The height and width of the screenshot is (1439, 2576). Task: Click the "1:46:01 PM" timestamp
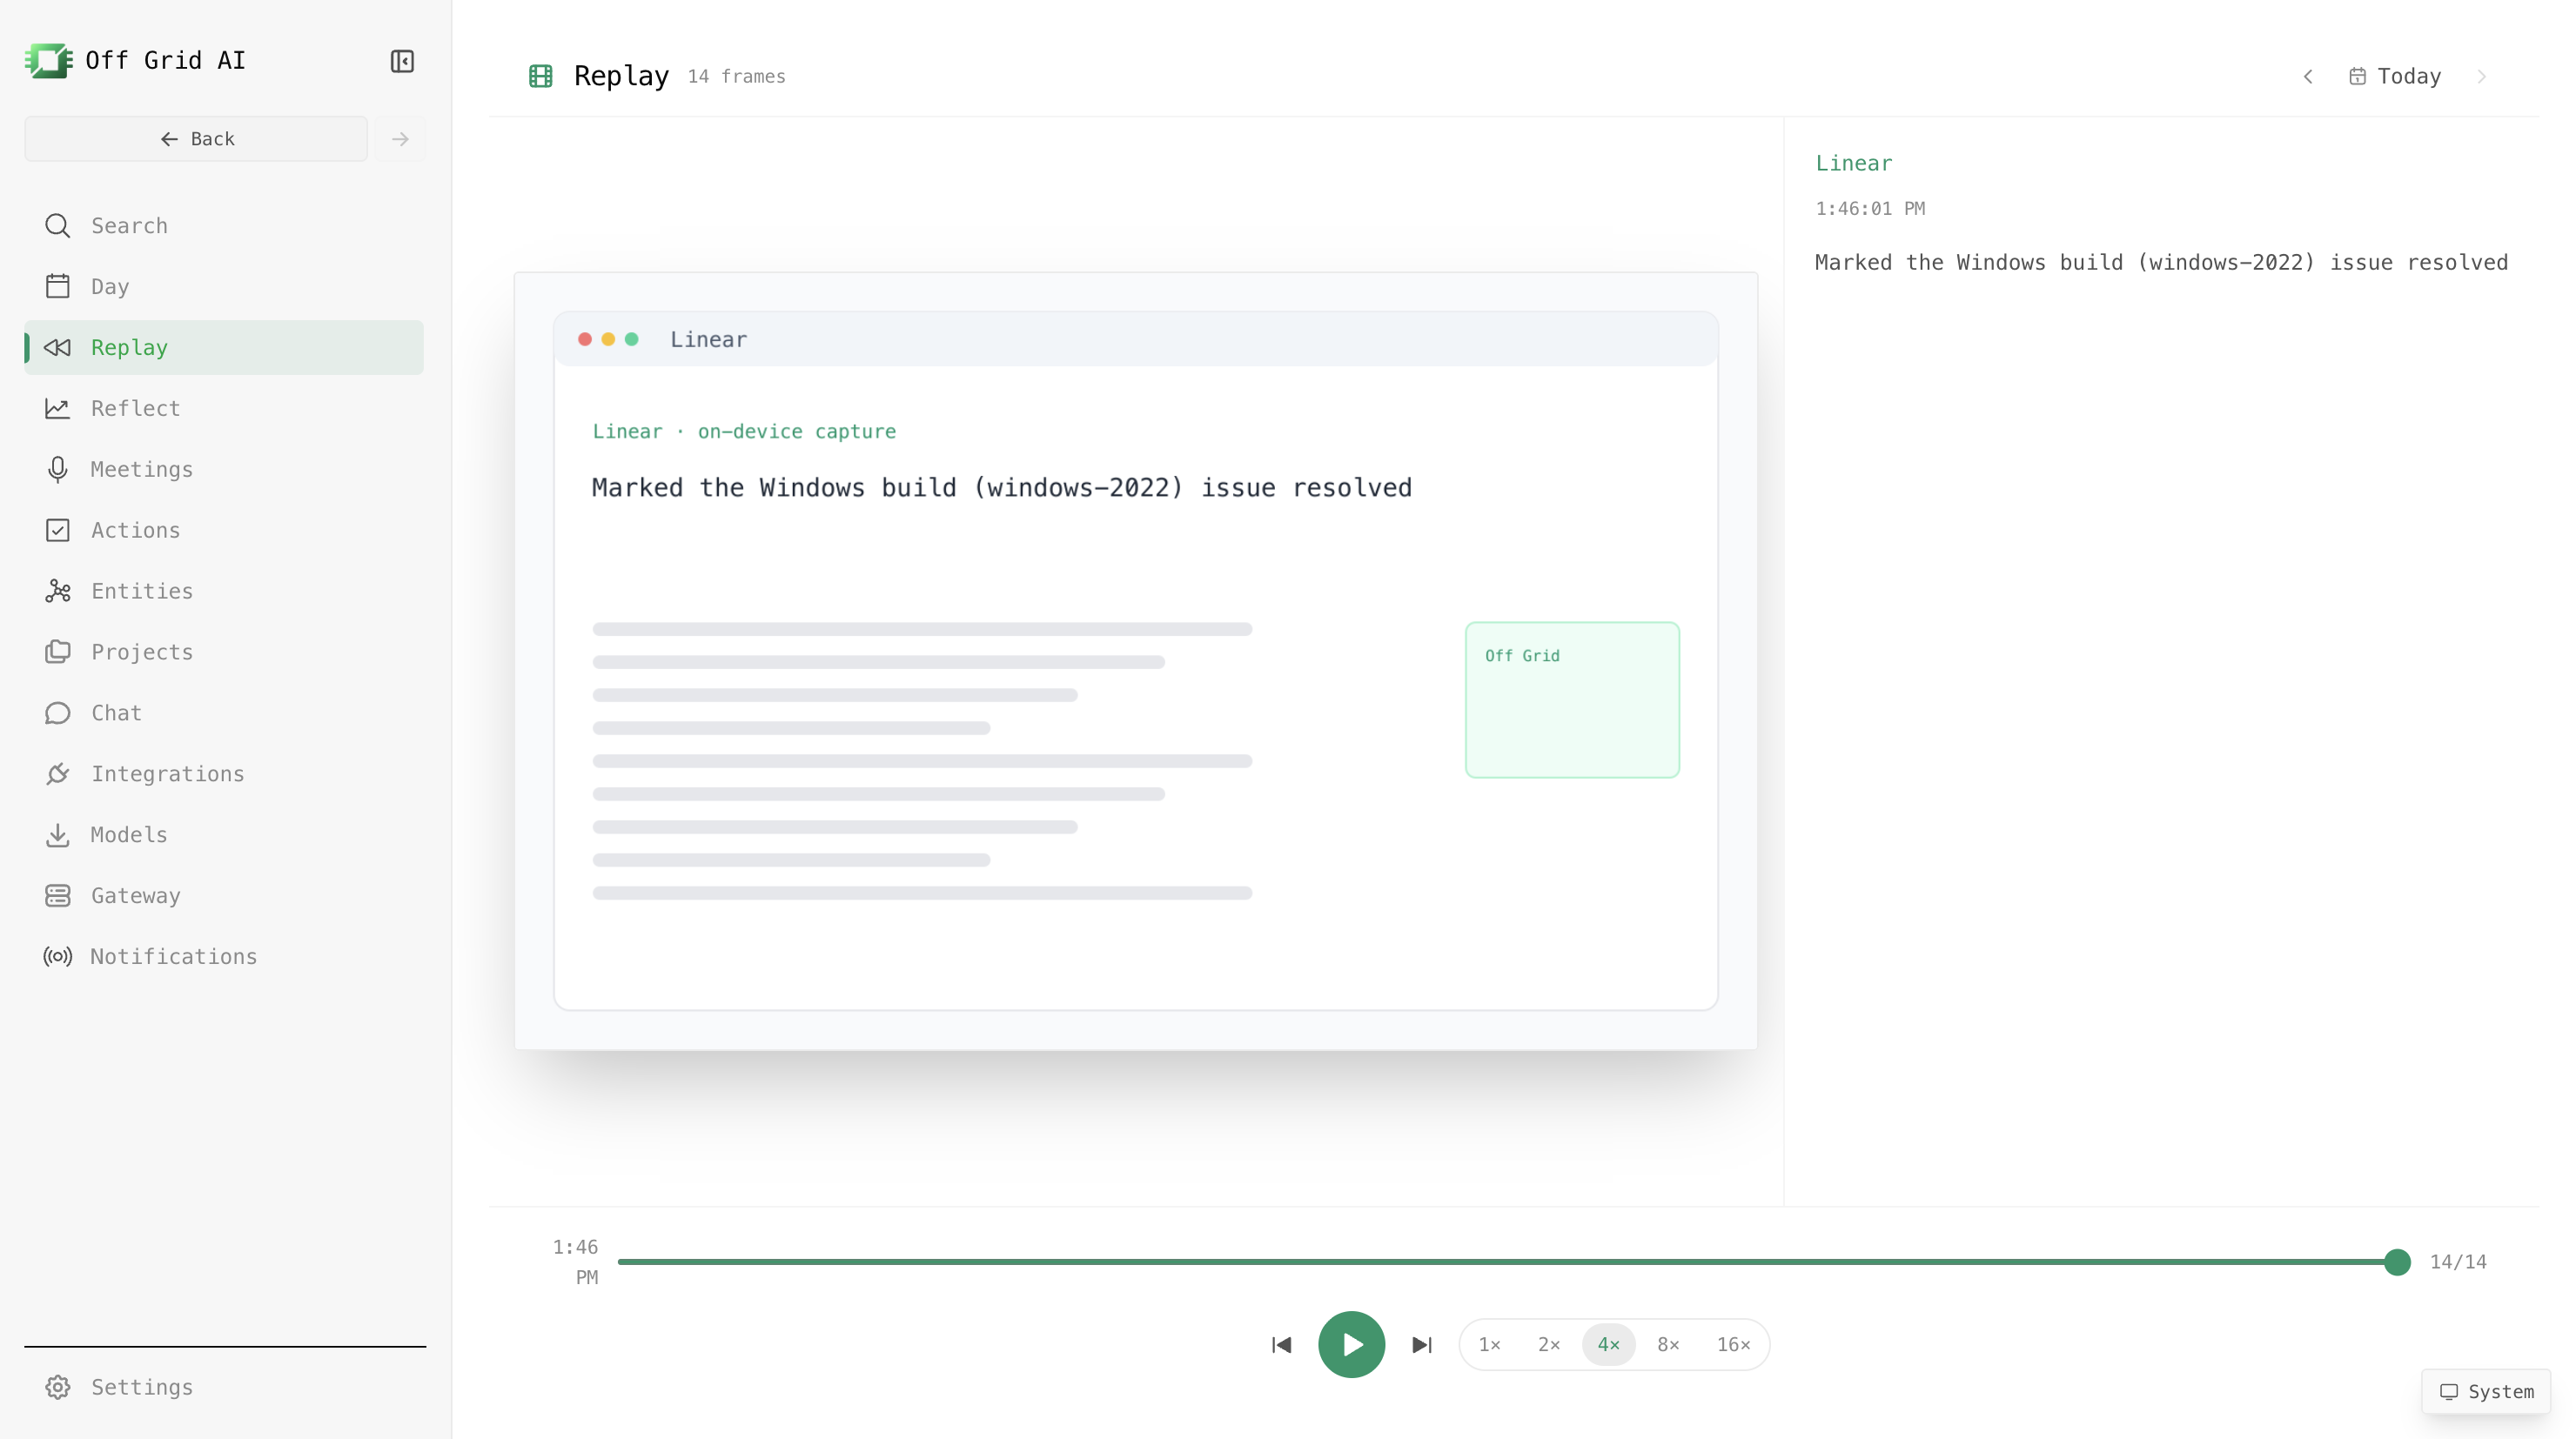point(1870,209)
